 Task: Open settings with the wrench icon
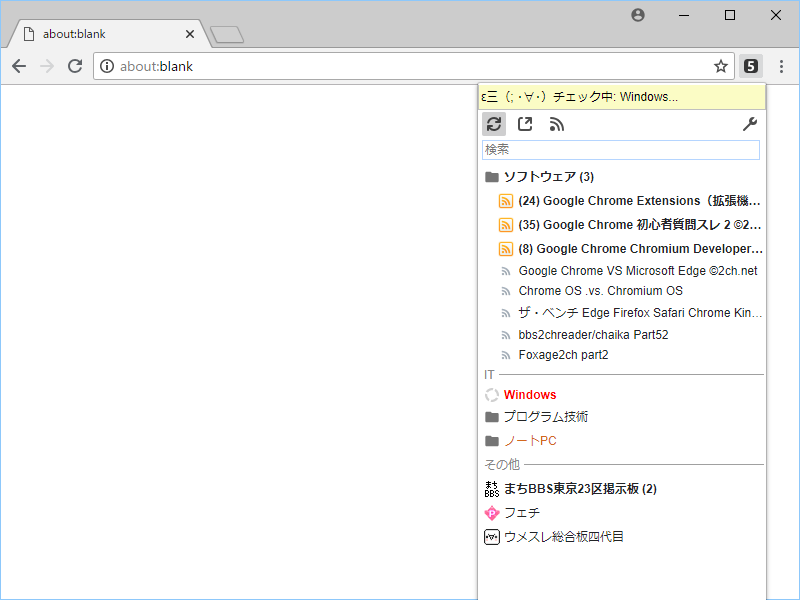pos(749,124)
